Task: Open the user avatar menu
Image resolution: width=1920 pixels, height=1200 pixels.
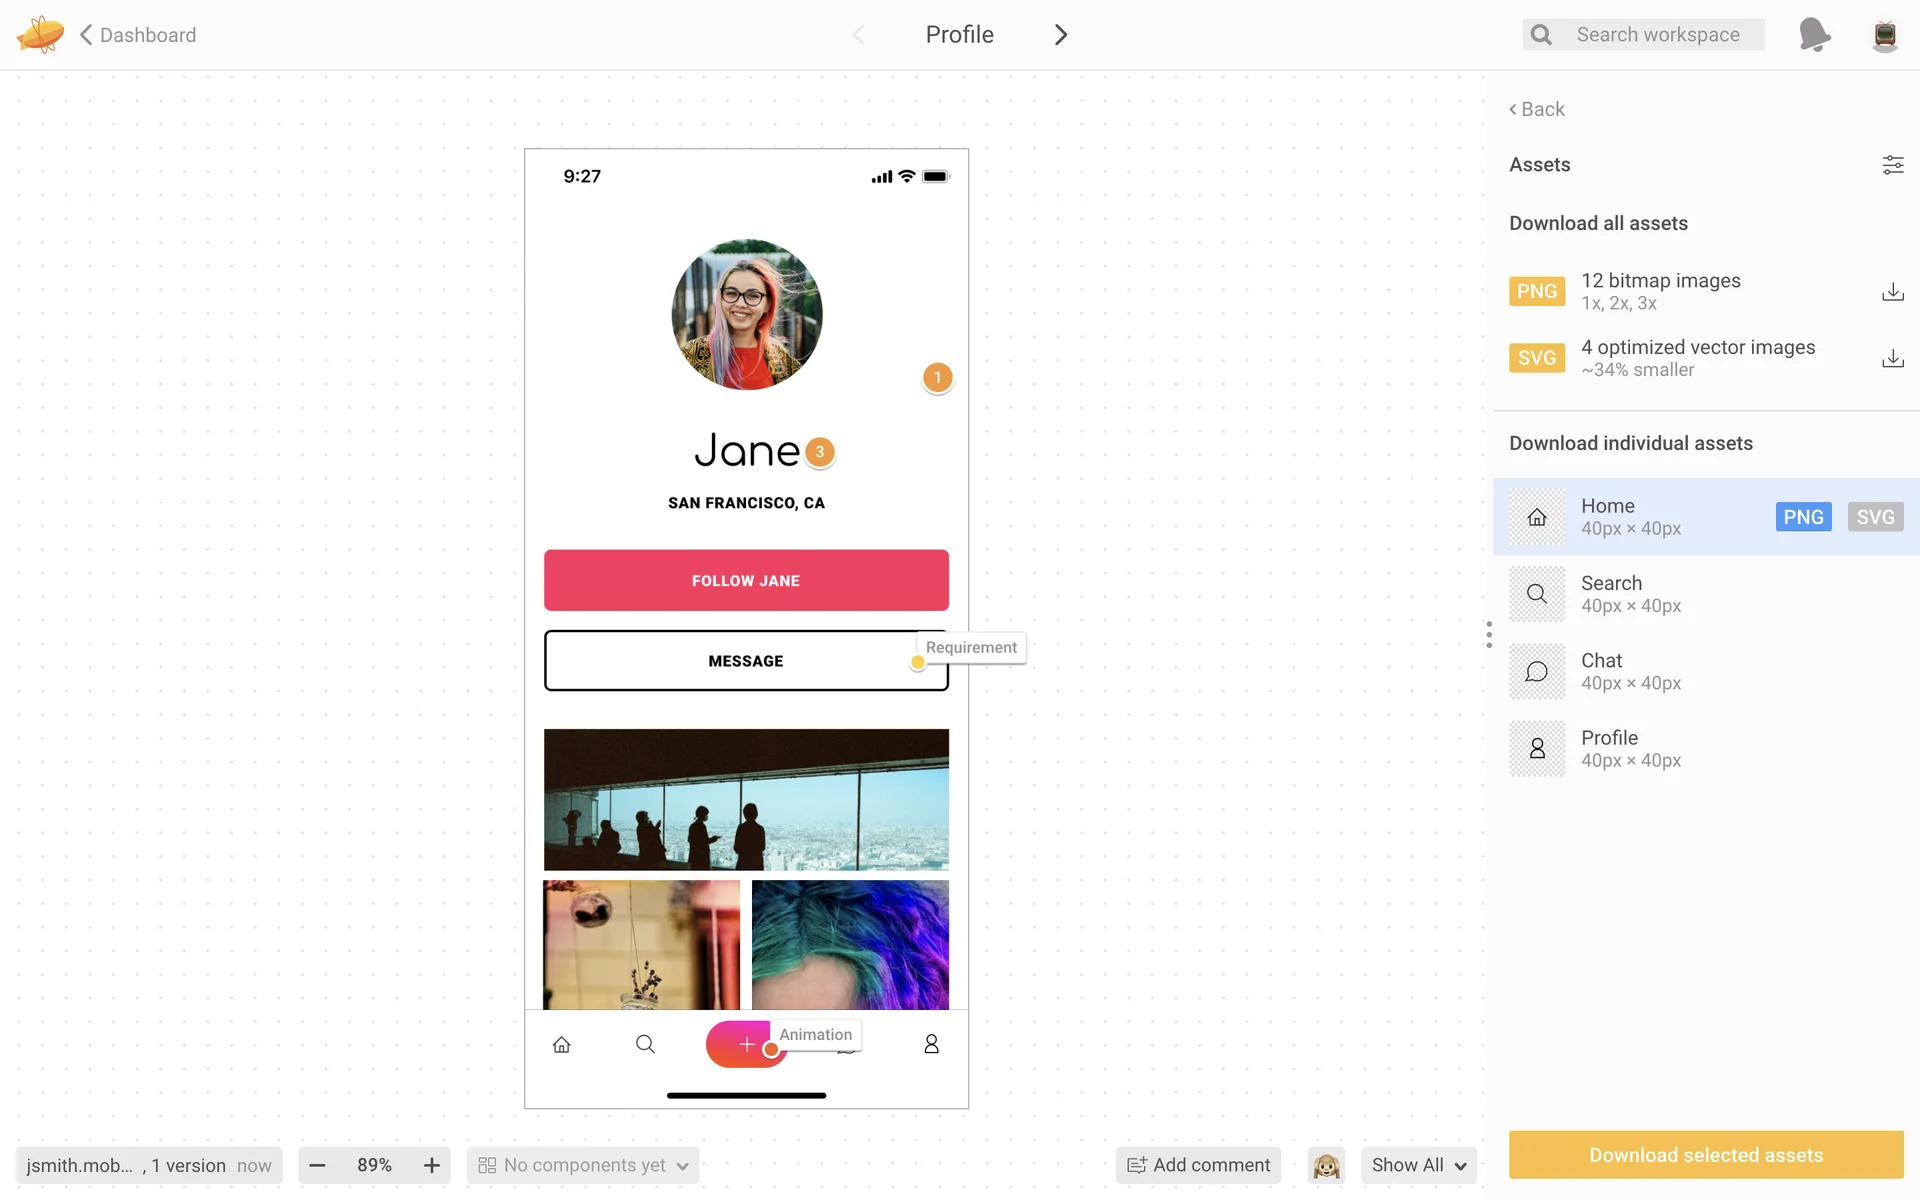Action: (x=1884, y=35)
